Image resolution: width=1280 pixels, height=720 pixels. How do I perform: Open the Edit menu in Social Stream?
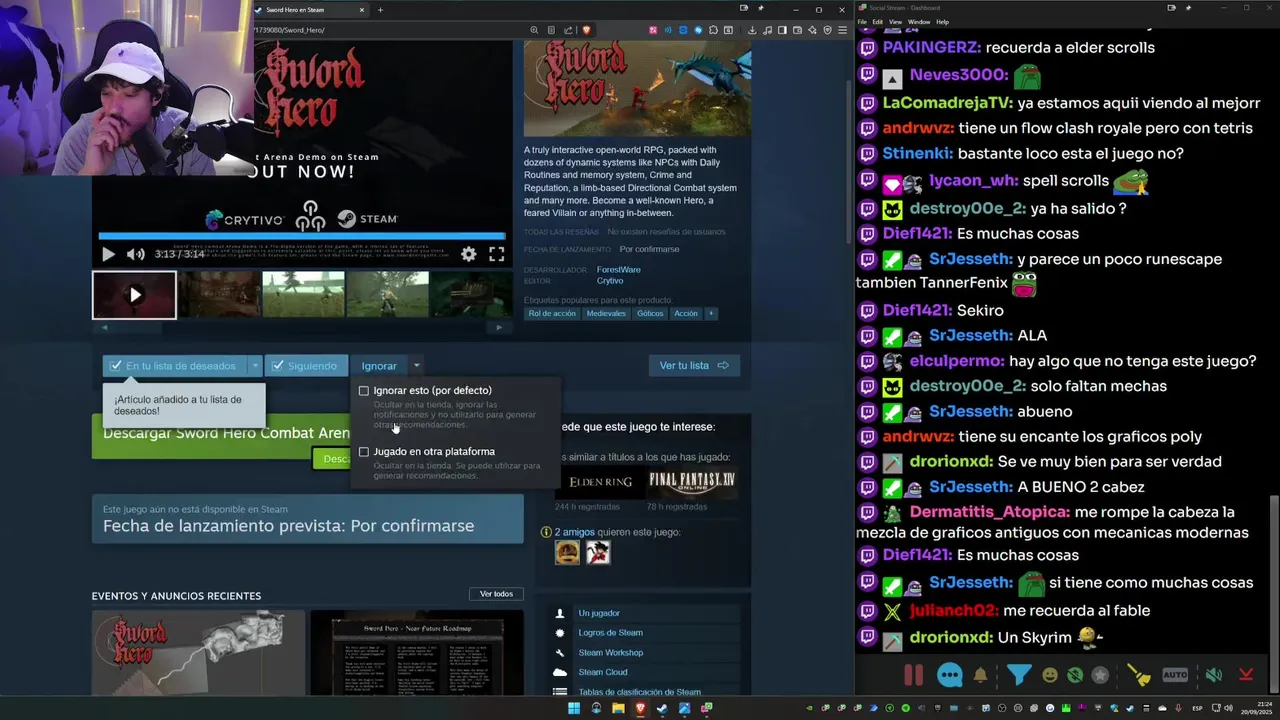[x=877, y=21]
